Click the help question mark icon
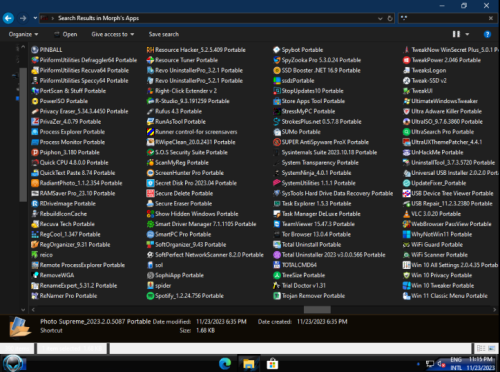The height and width of the screenshot is (372, 500). (x=487, y=34)
